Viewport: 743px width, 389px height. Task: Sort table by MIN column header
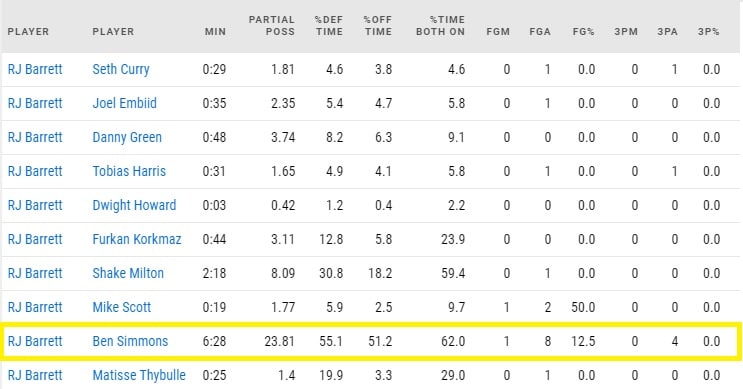(x=215, y=32)
